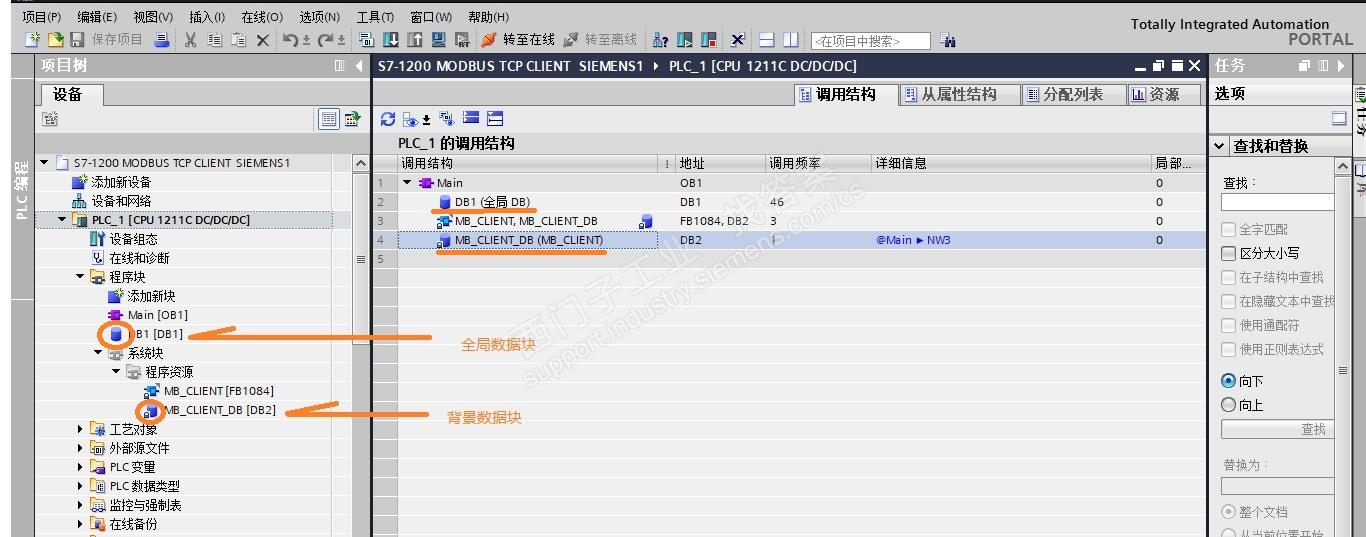1366x537 pixels.
Task: Open the 编辑(E) menu
Action: pyautogui.click(x=97, y=17)
